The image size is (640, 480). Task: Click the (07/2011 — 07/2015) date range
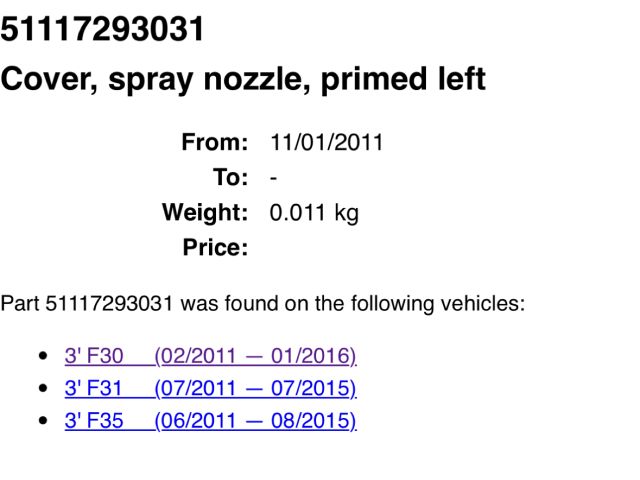(x=255, y=388)
